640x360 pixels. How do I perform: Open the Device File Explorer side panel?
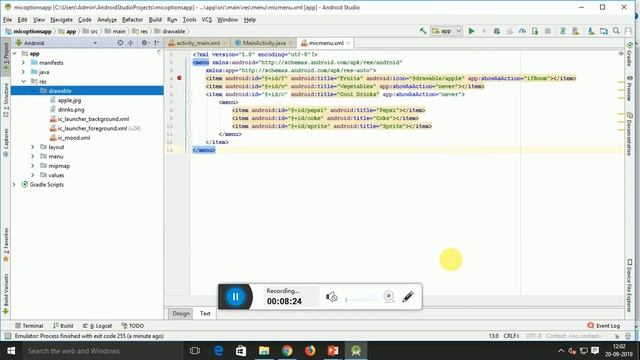pyautogui.click(x=629, y=285)
